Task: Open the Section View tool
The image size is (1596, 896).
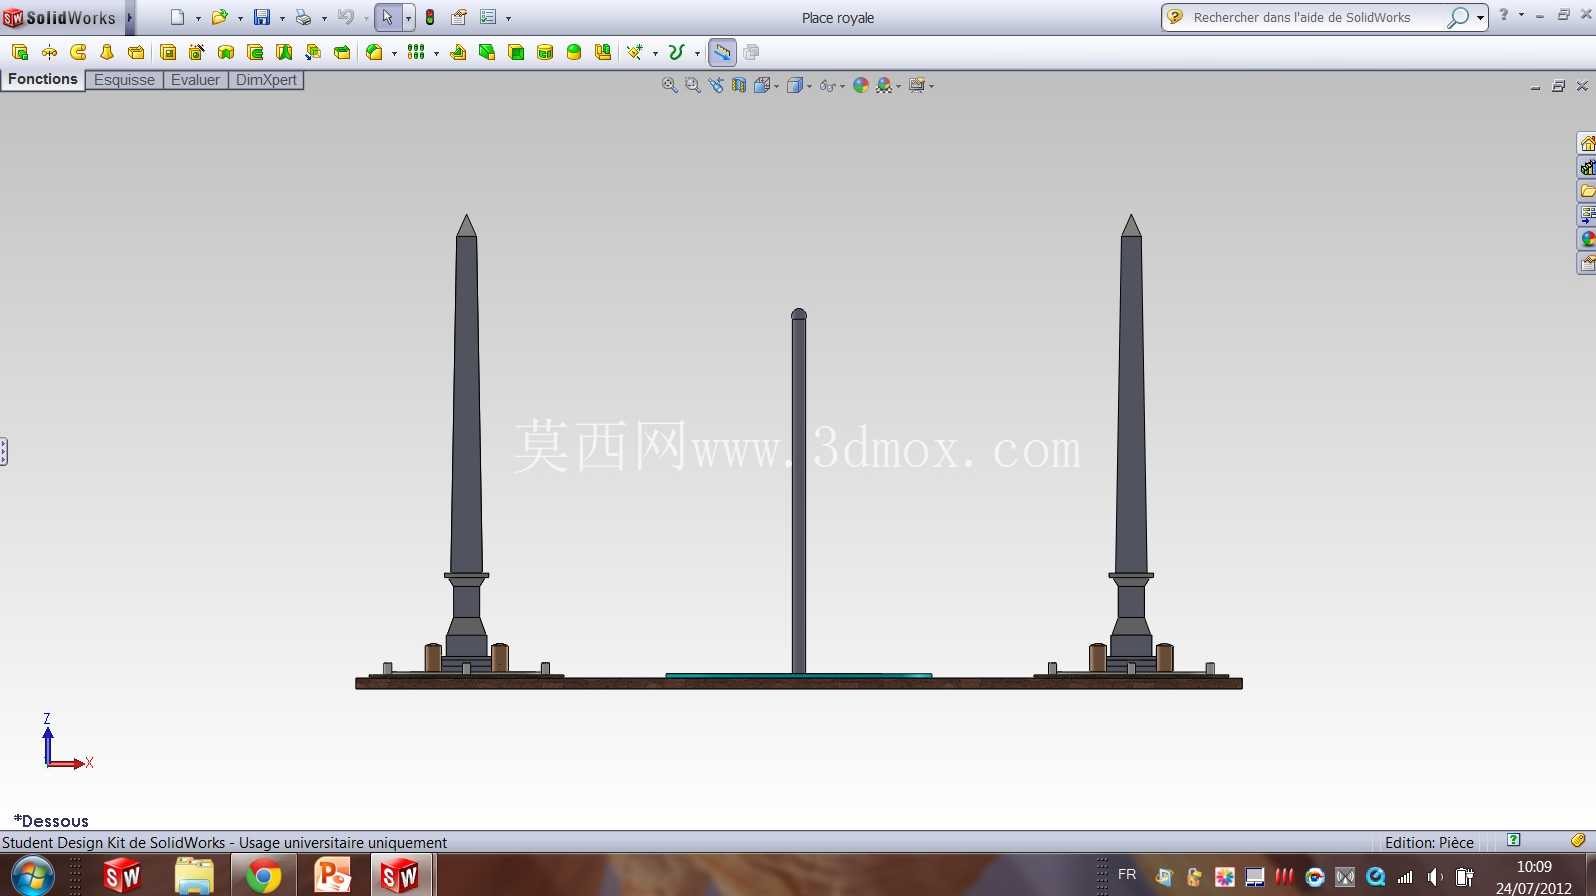Action: pyautogui.click(x=738, y=86)
